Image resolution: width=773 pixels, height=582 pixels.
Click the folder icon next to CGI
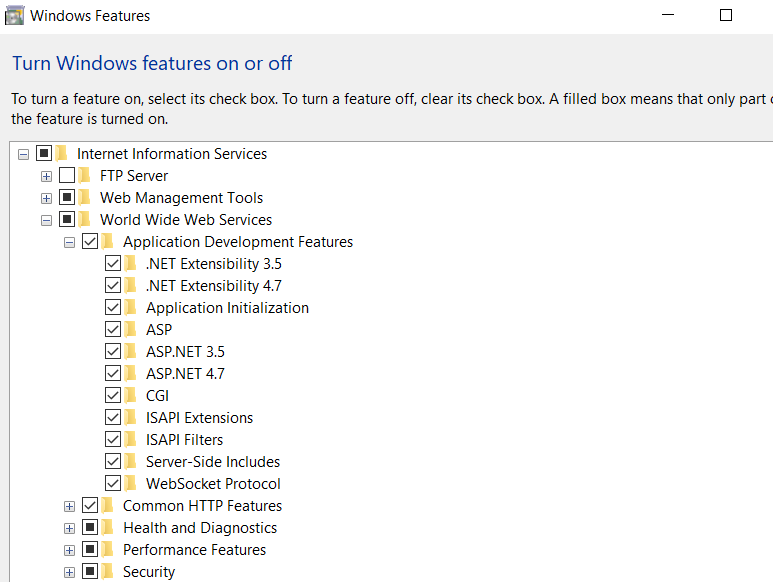click(130, 396)
